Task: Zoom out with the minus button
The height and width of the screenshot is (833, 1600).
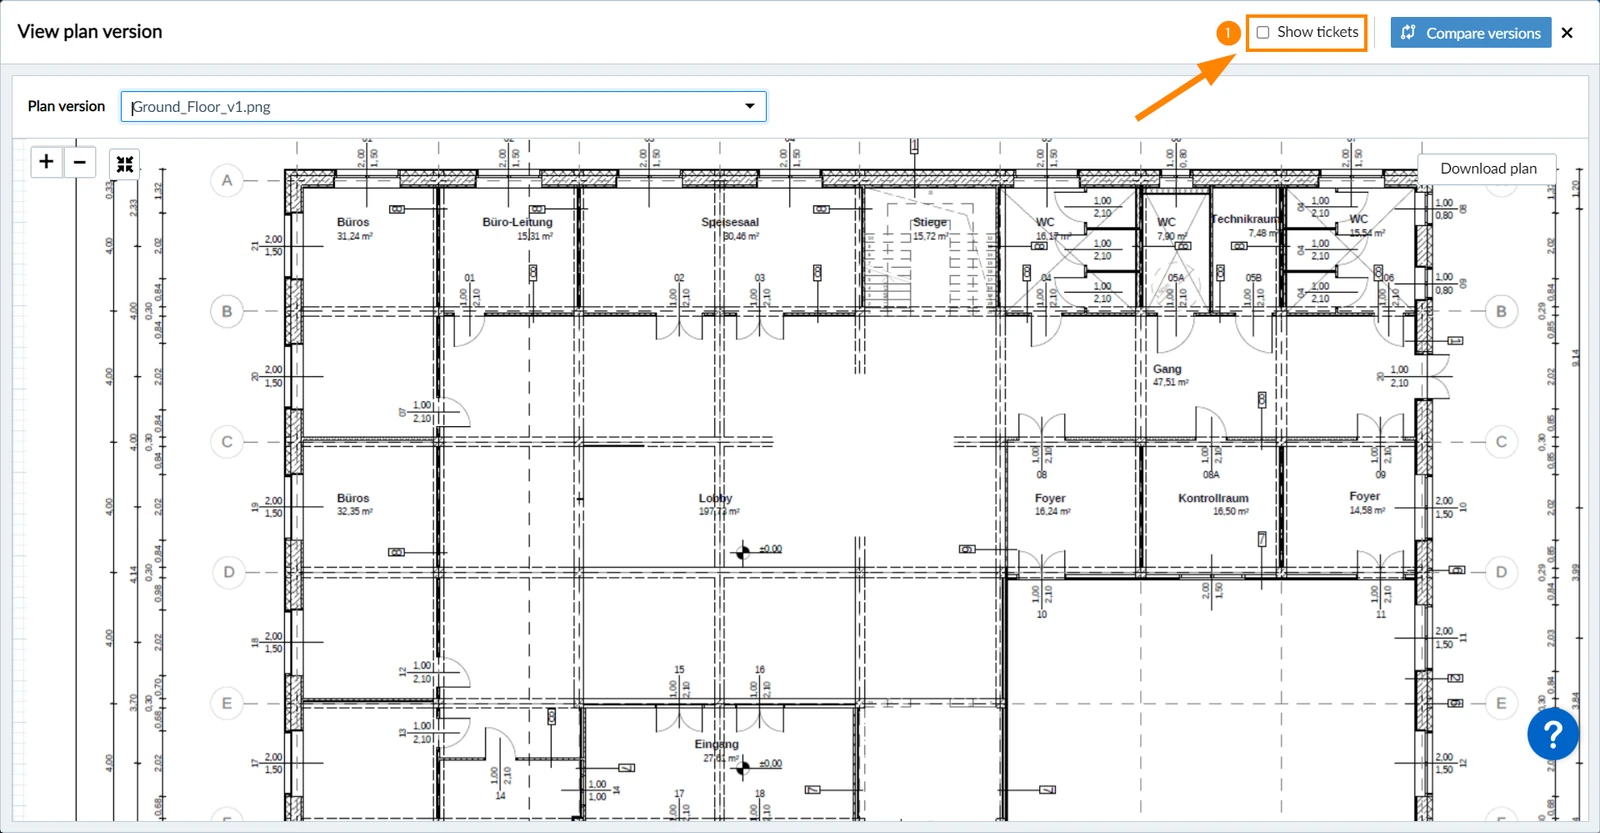Action: coord(80,161)
